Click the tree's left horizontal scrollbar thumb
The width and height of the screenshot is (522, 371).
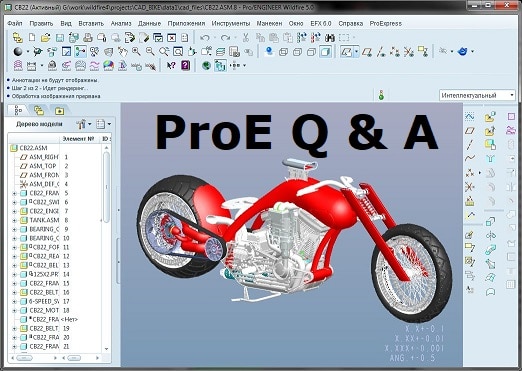(24, 358)
